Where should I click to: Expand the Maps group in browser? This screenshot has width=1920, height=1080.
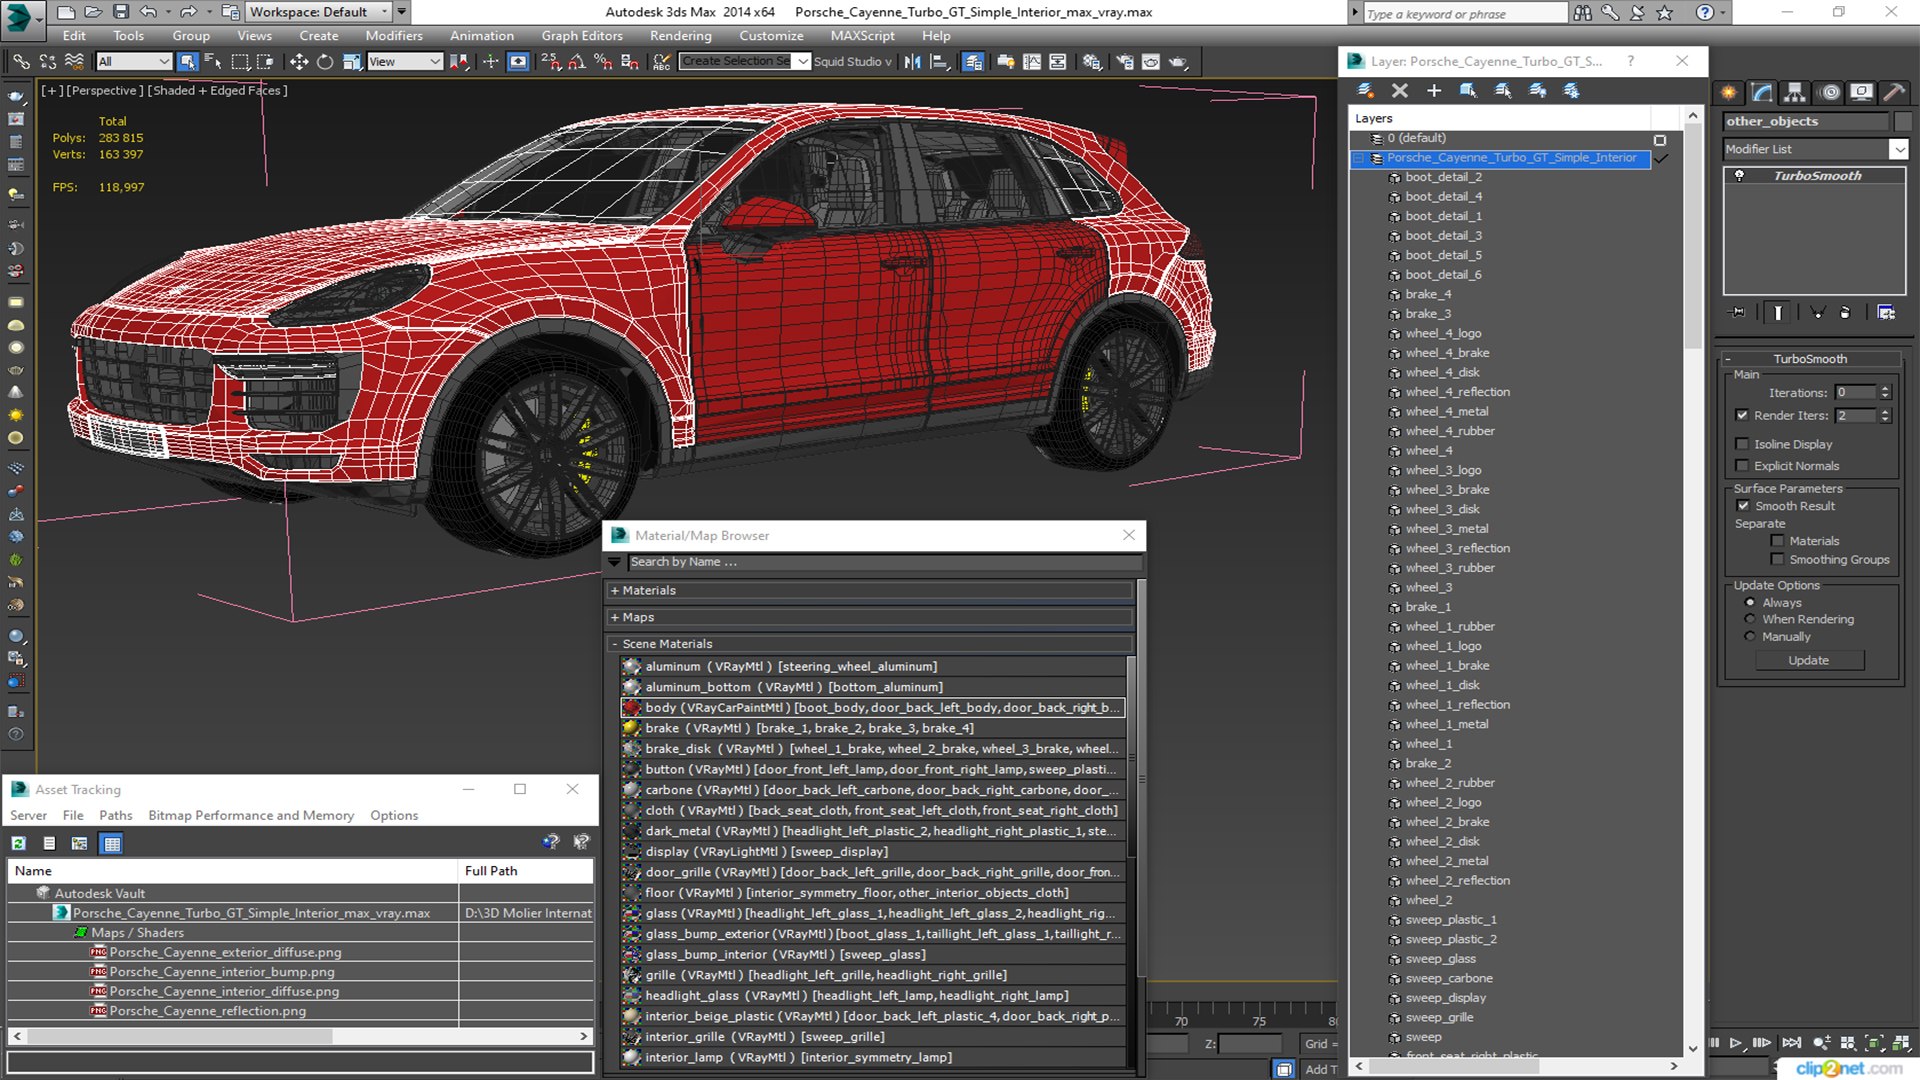614,618
